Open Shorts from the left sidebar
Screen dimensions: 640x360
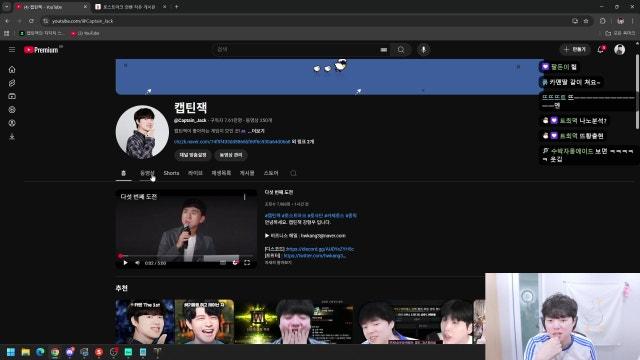[x=12, y=83]
